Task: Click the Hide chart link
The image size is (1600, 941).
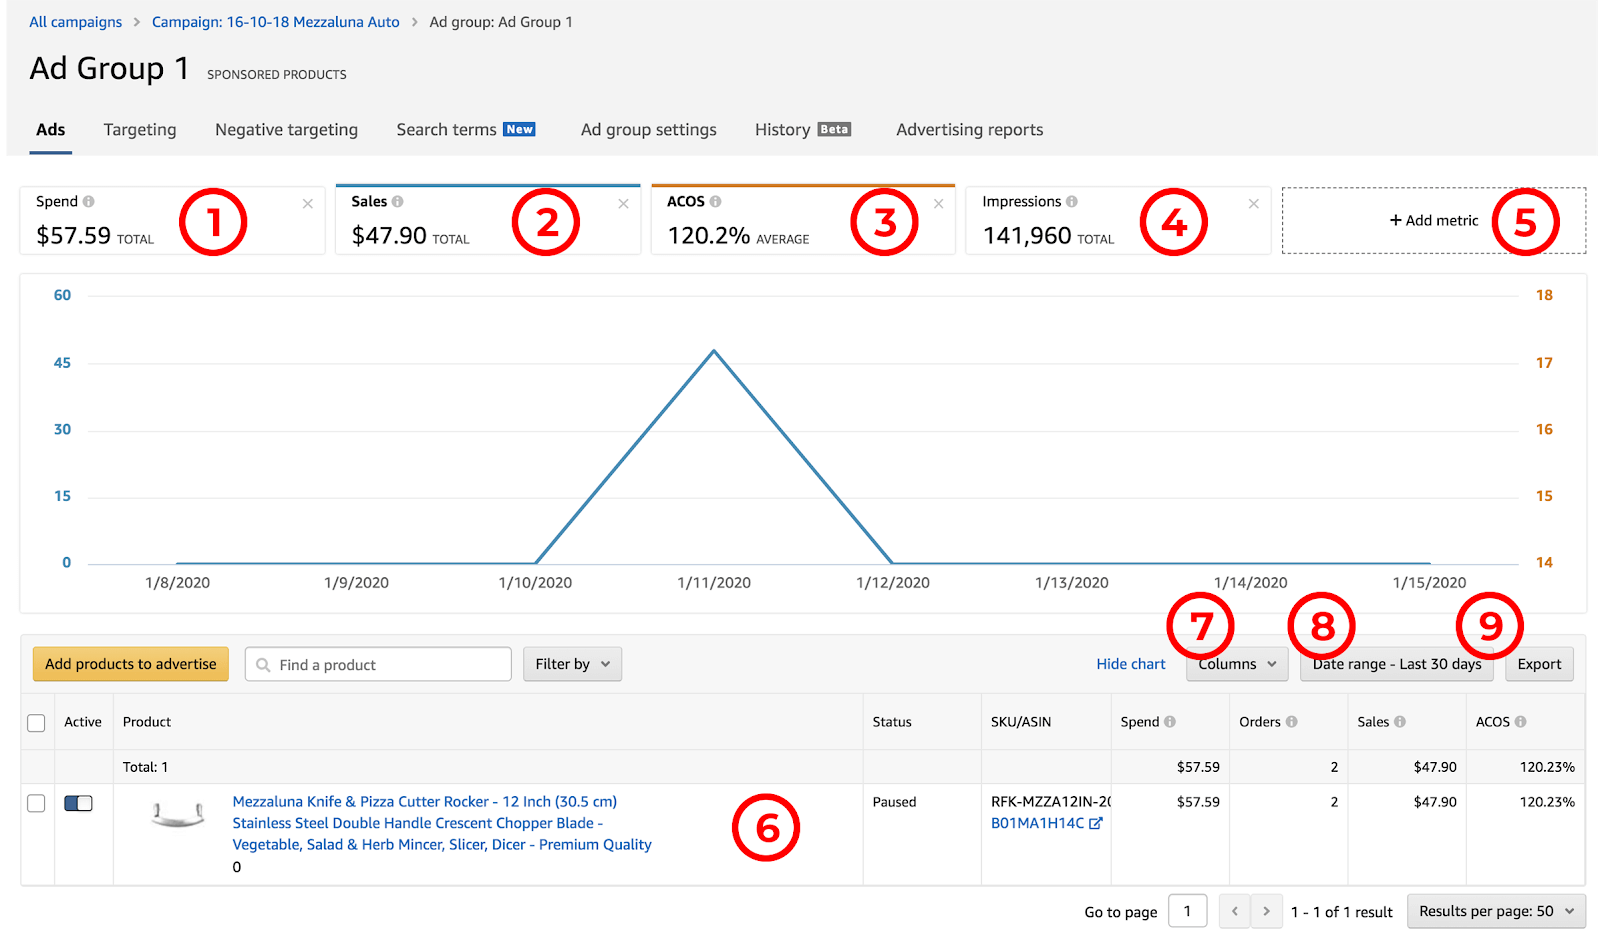Action: pos(1131,664)
